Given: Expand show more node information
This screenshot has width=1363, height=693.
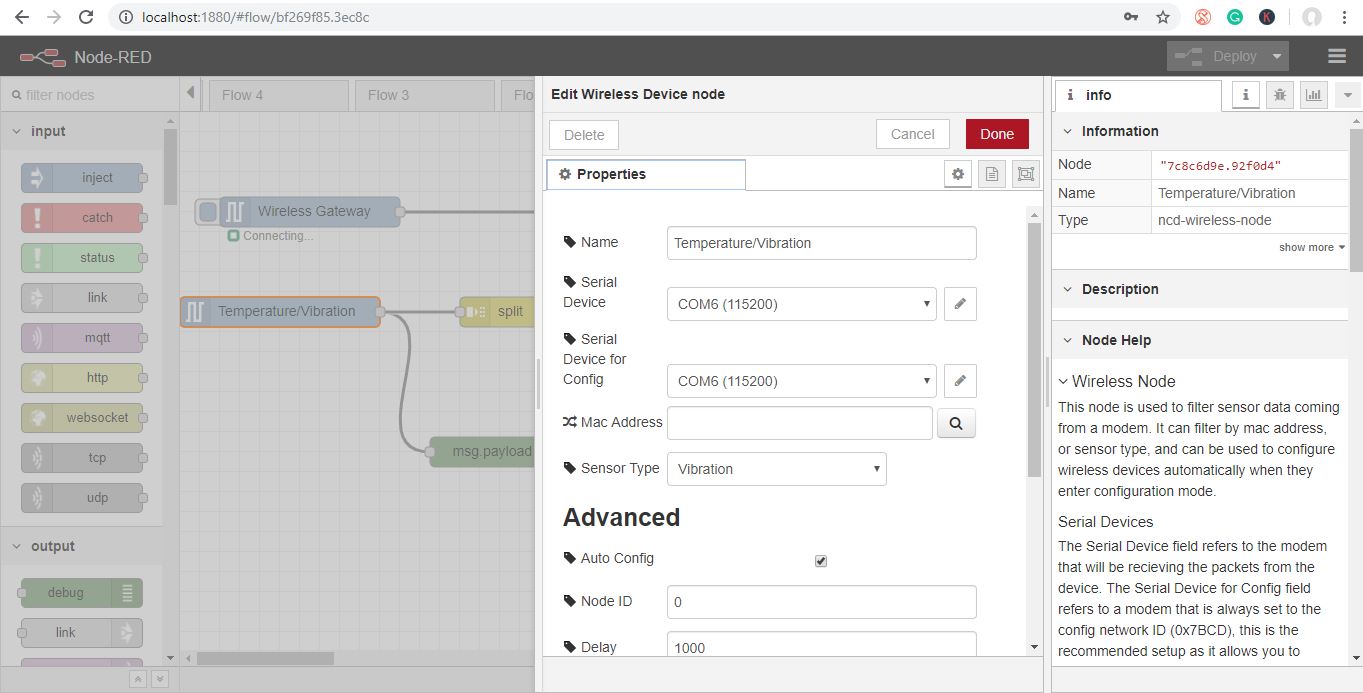Looking at the screenshot, I should (x=1311, y=247).
